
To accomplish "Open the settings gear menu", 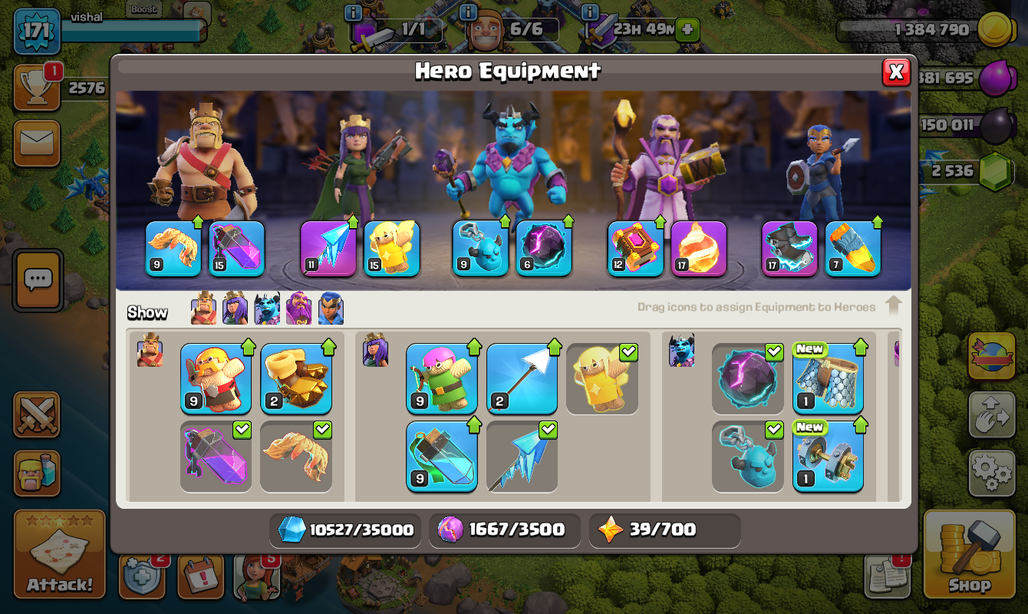I will (x=992, y=471).
